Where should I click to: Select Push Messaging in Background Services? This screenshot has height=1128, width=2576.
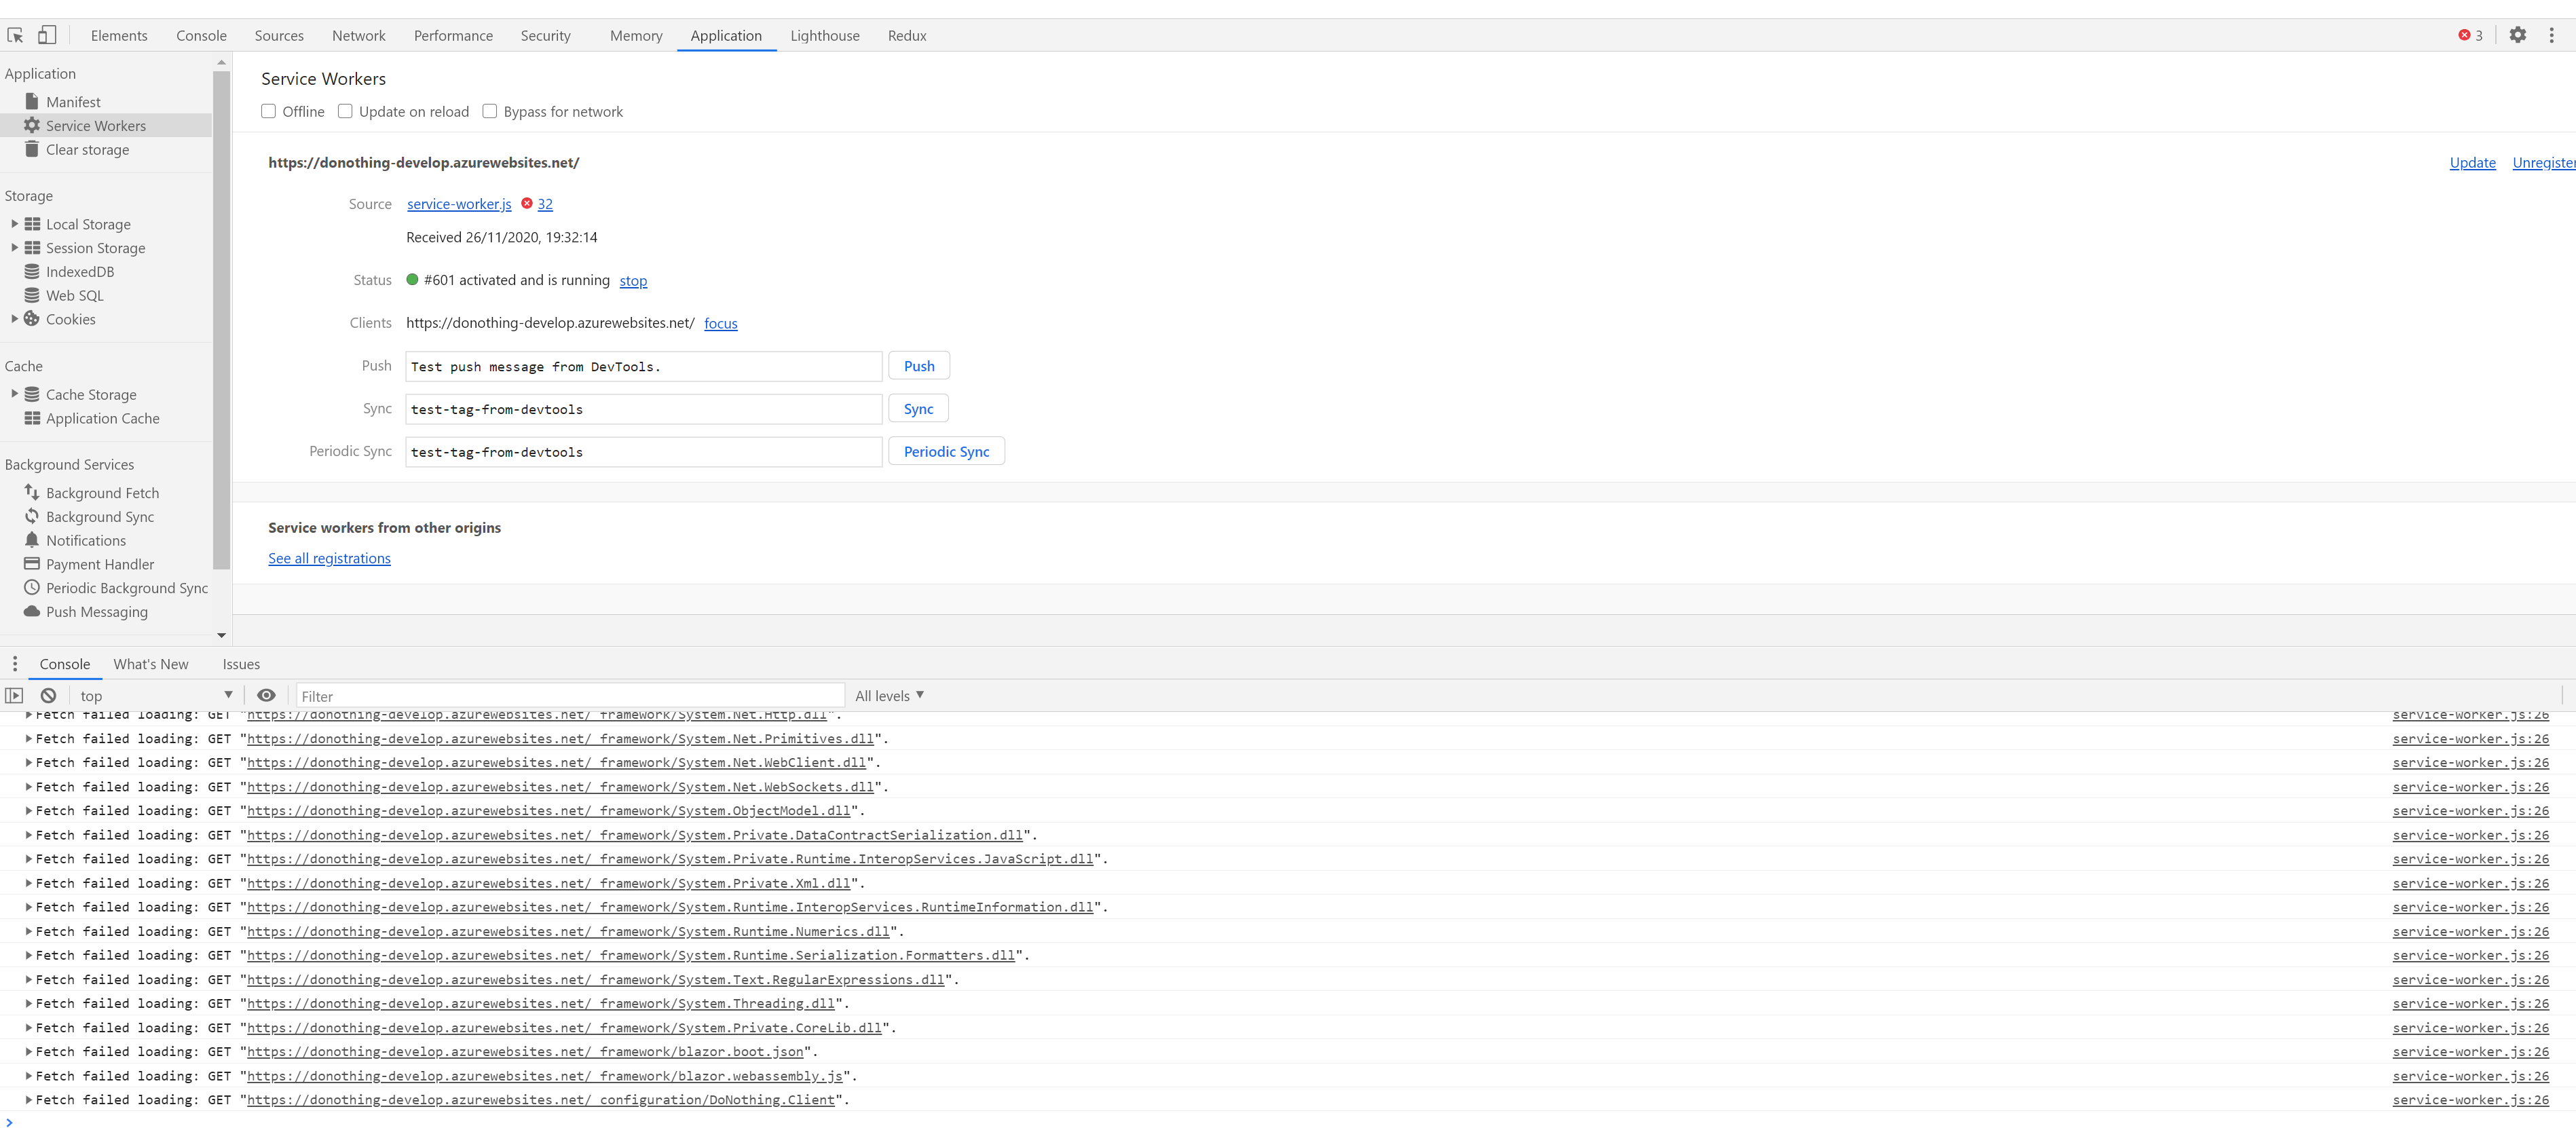[x=96, y=611]
